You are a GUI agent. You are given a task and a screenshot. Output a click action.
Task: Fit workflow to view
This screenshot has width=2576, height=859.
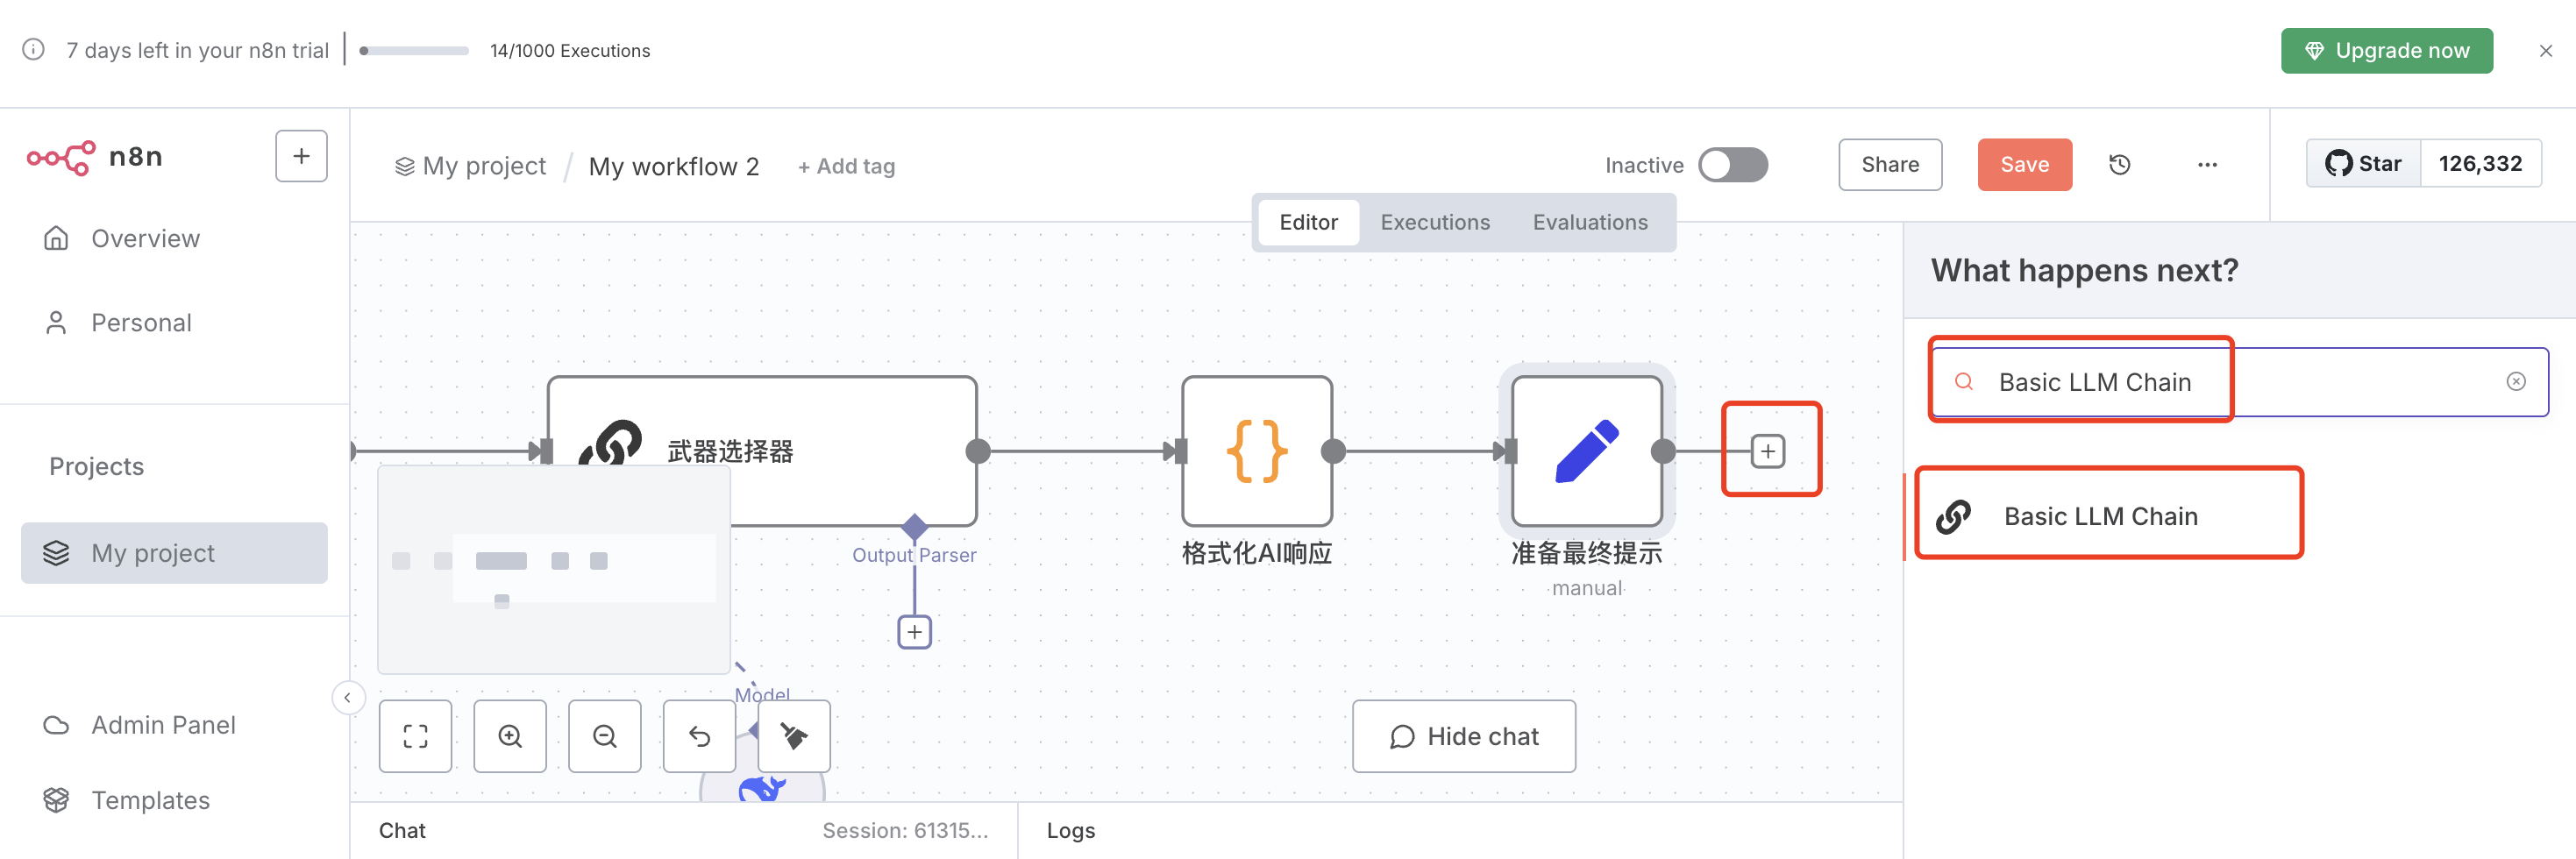point(415,736)
